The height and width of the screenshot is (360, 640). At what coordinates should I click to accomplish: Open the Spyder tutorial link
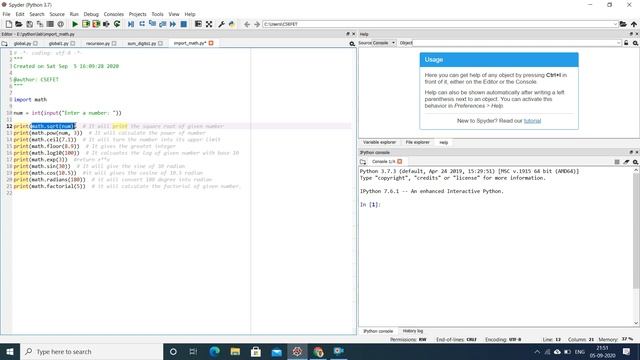coord(532,121)
